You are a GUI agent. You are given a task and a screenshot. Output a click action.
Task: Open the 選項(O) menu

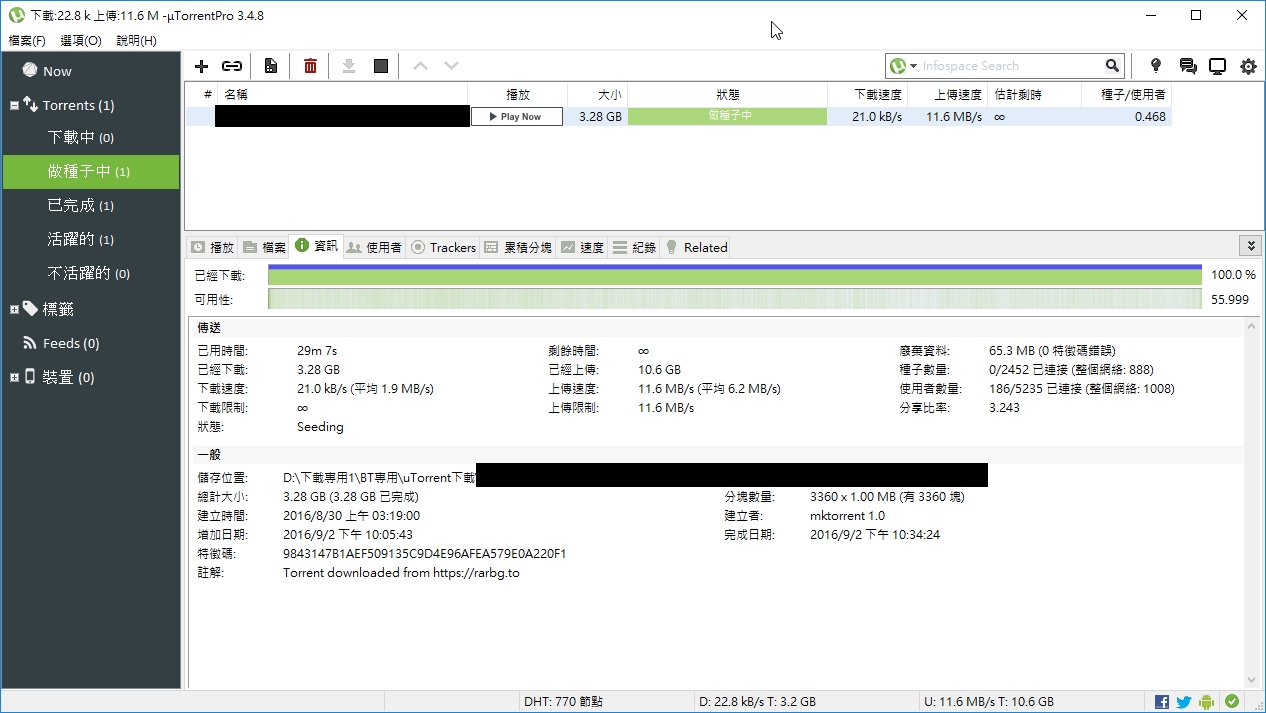81,41
